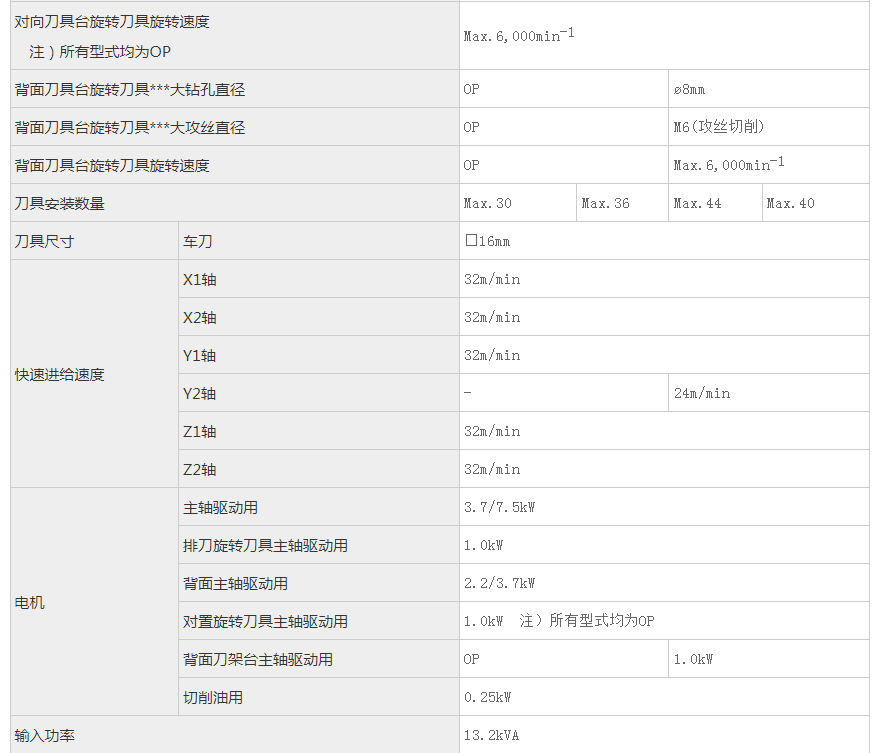Click the Max.30 tool count cell
The image size is (880, 753).
click(488, 203)
